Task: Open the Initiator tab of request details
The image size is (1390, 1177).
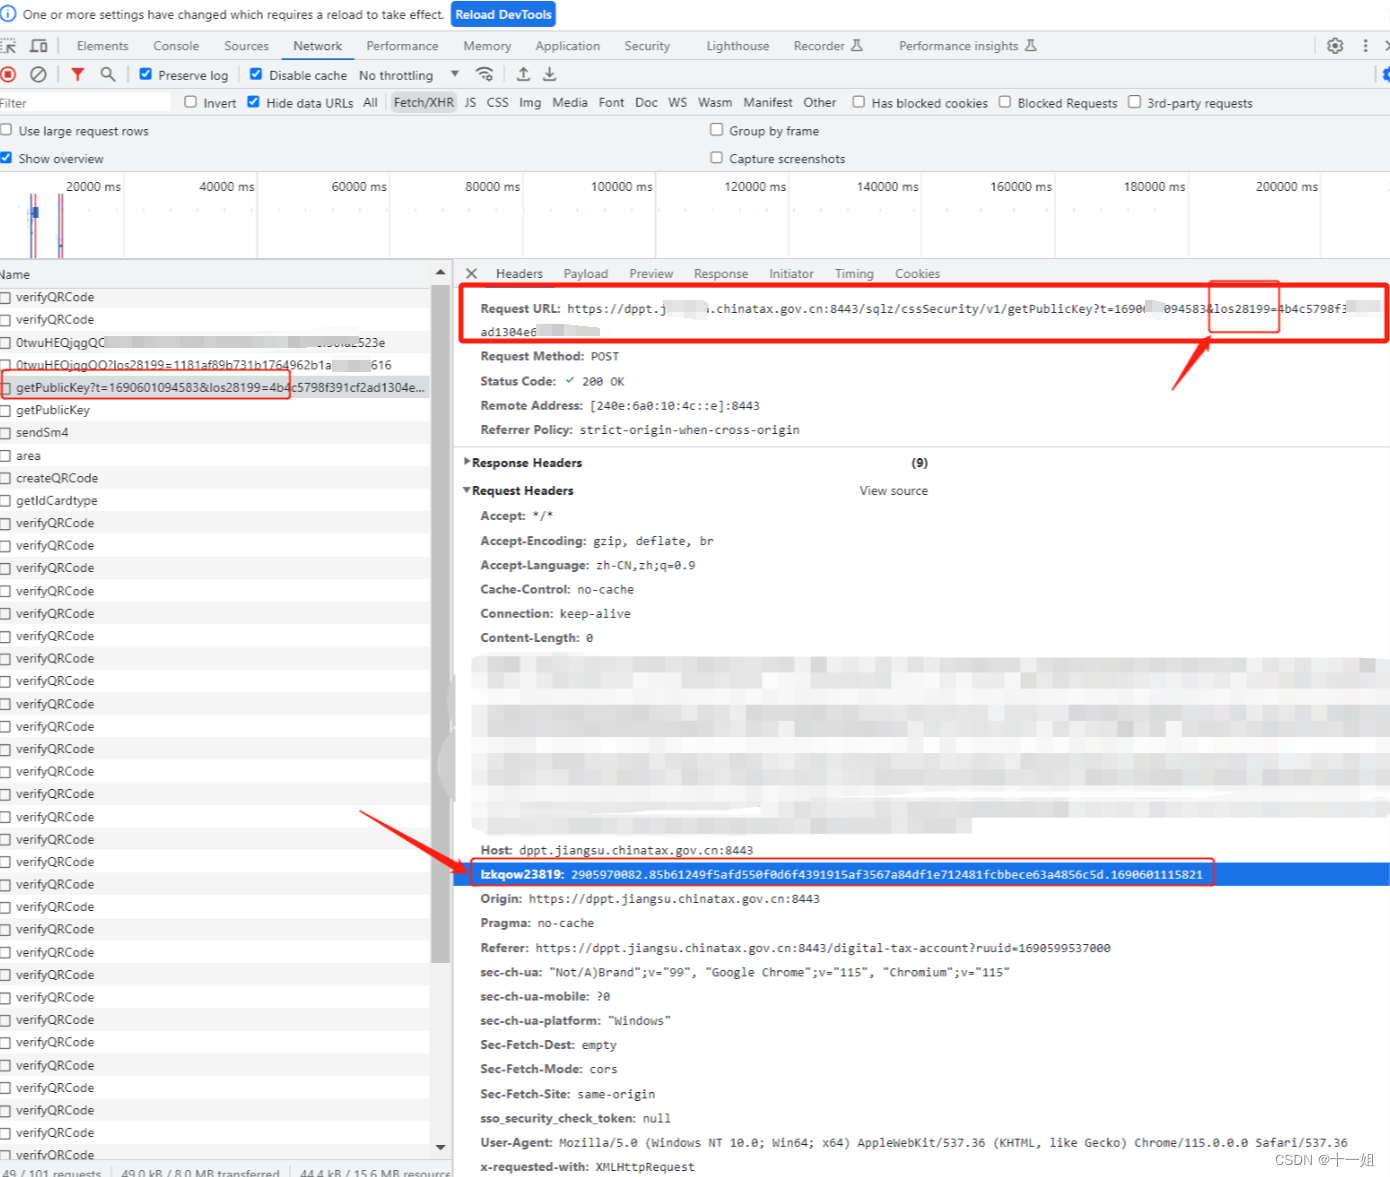Action: pos(791,274)
